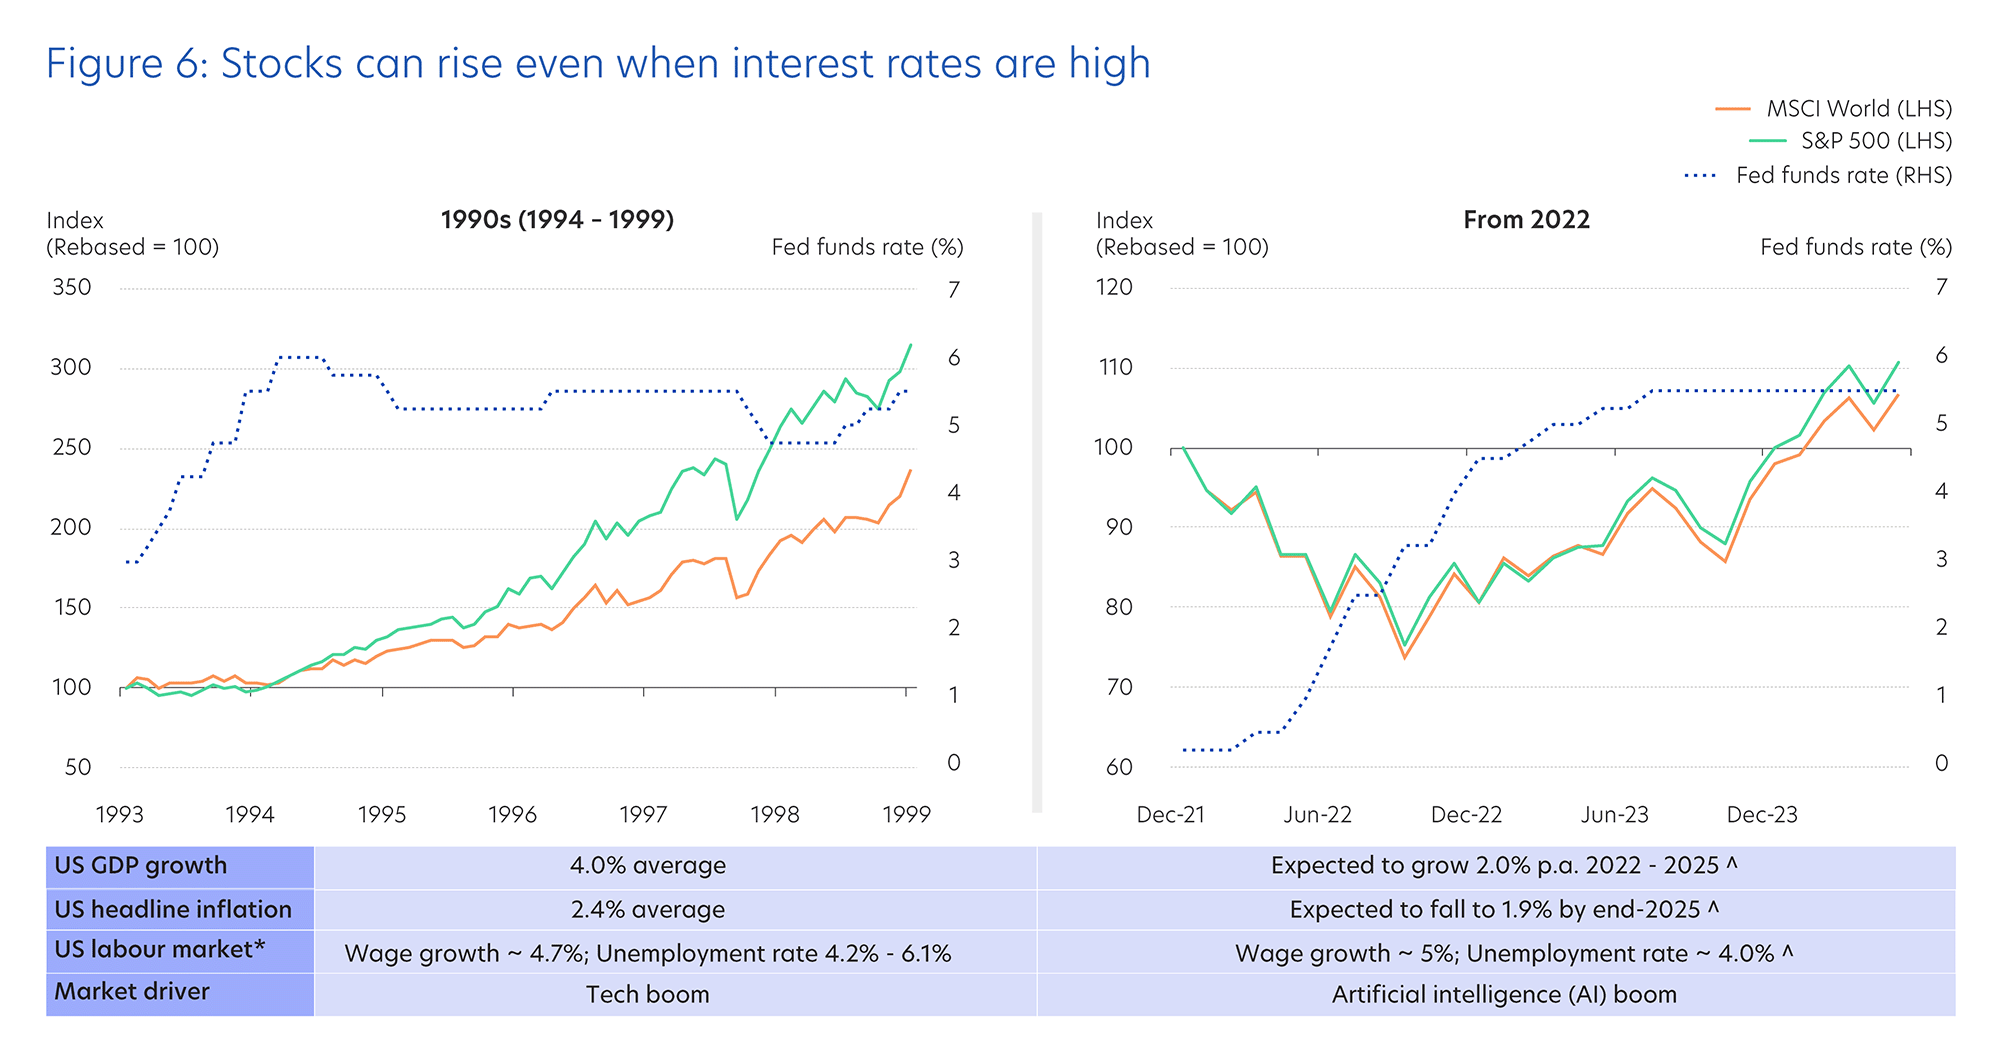The image size is (2001, 1054).
Task: Click the Tech boom table cell
Action: tap(648, 995)
